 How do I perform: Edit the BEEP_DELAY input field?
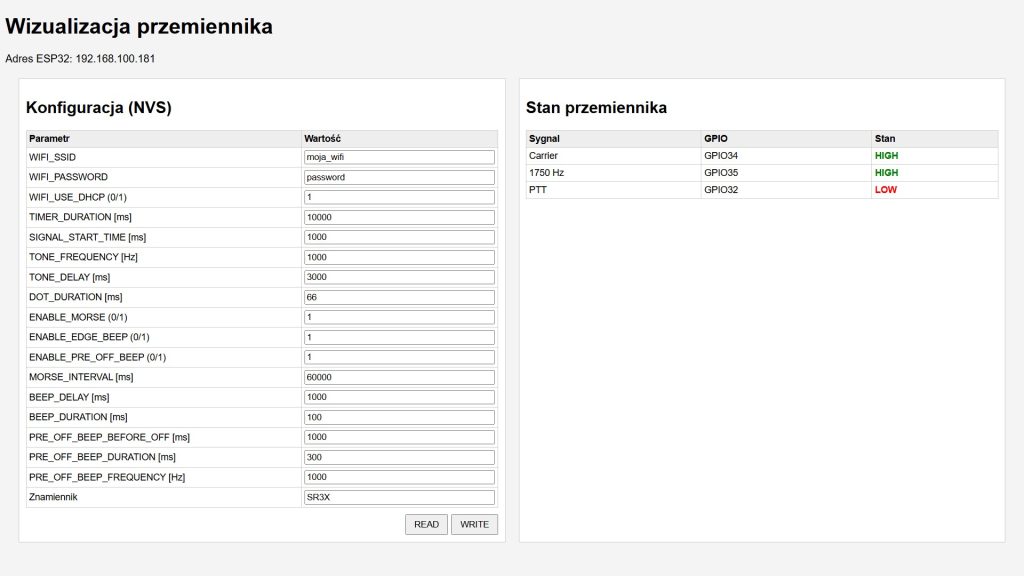pyautogui.click(x=399, y=397)
